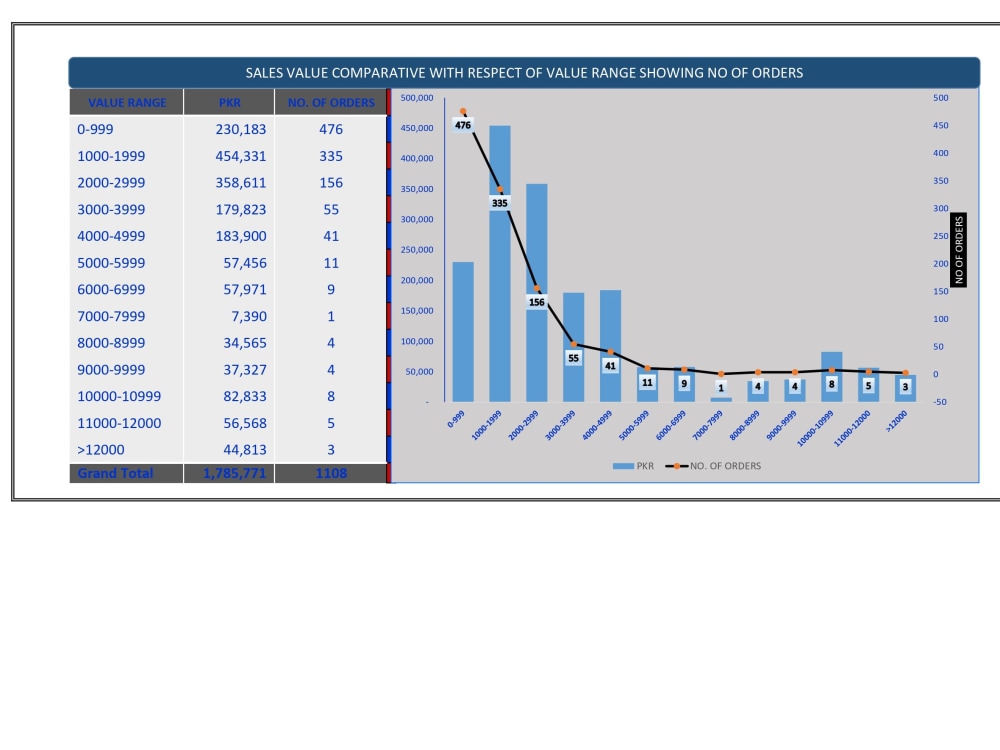Click the blue PKR legend marker
This screenshot has width=1000, height=750.
tap(625, 465)
